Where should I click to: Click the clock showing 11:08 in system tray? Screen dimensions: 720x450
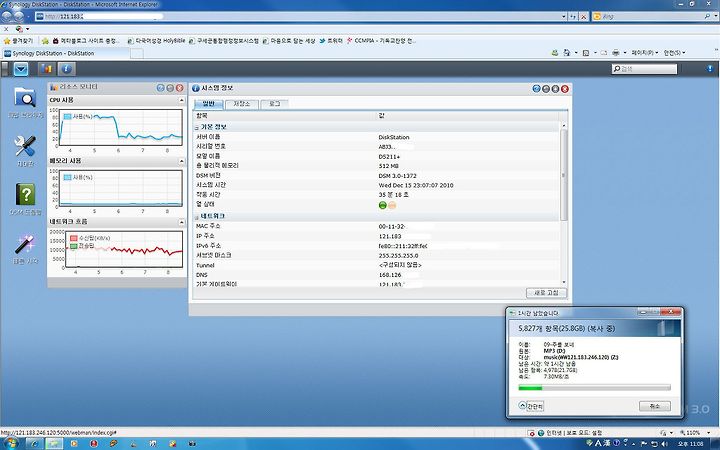pos(691,444)
